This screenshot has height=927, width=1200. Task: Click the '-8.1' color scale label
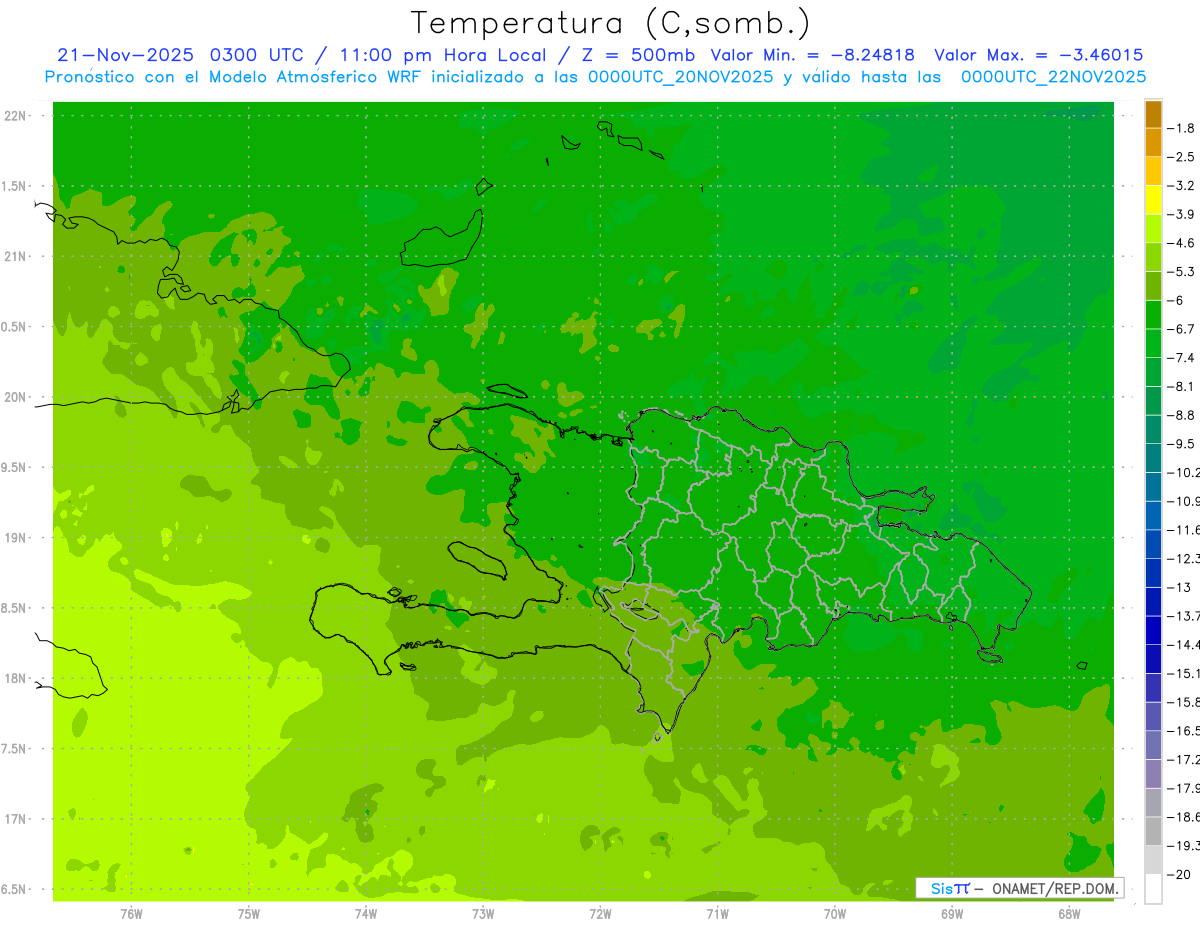1181,387
